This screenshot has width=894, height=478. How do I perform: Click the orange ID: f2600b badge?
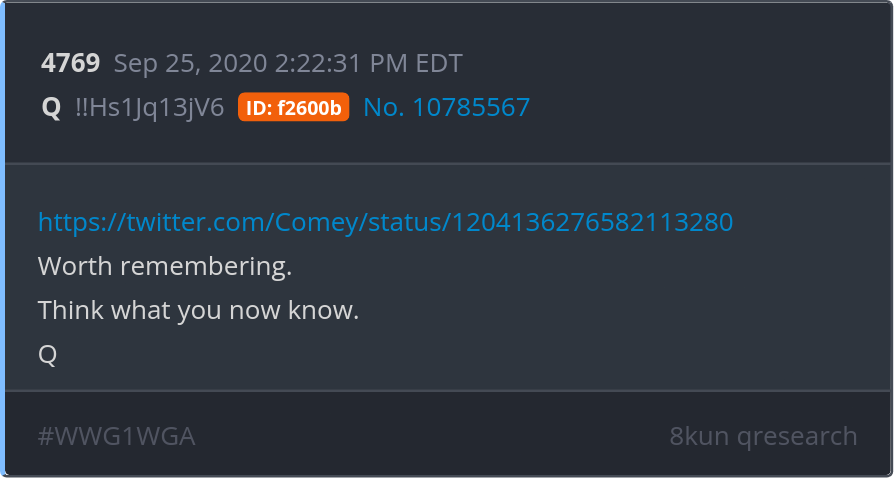[294, 107]
